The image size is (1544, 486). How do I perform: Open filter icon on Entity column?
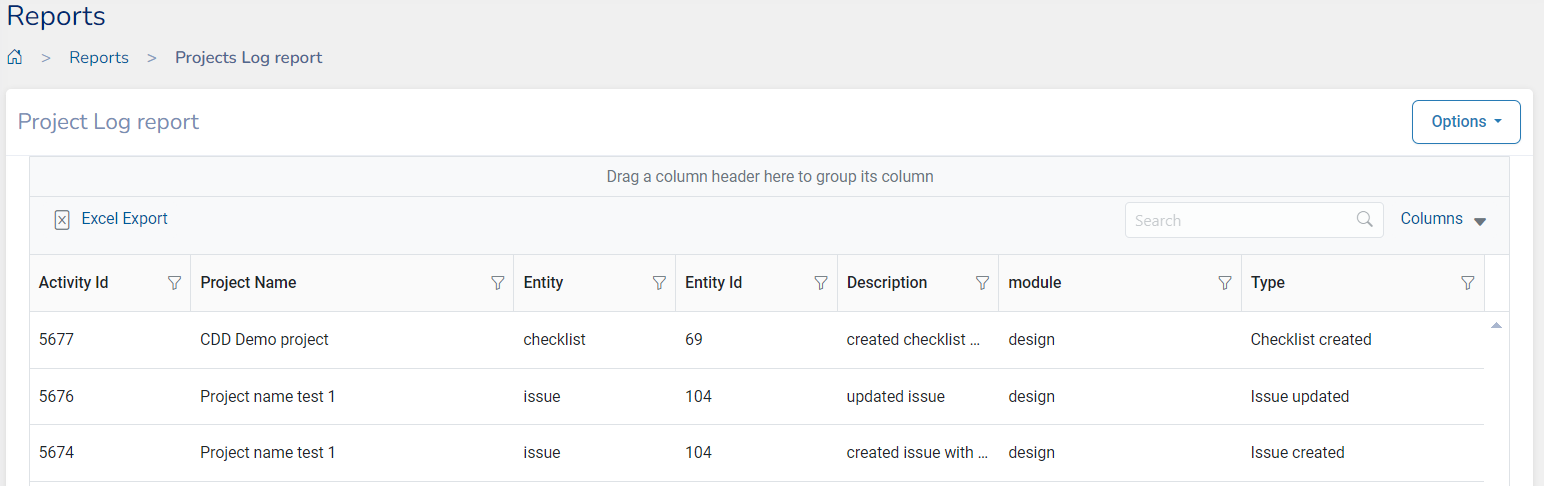pos(659,283)
